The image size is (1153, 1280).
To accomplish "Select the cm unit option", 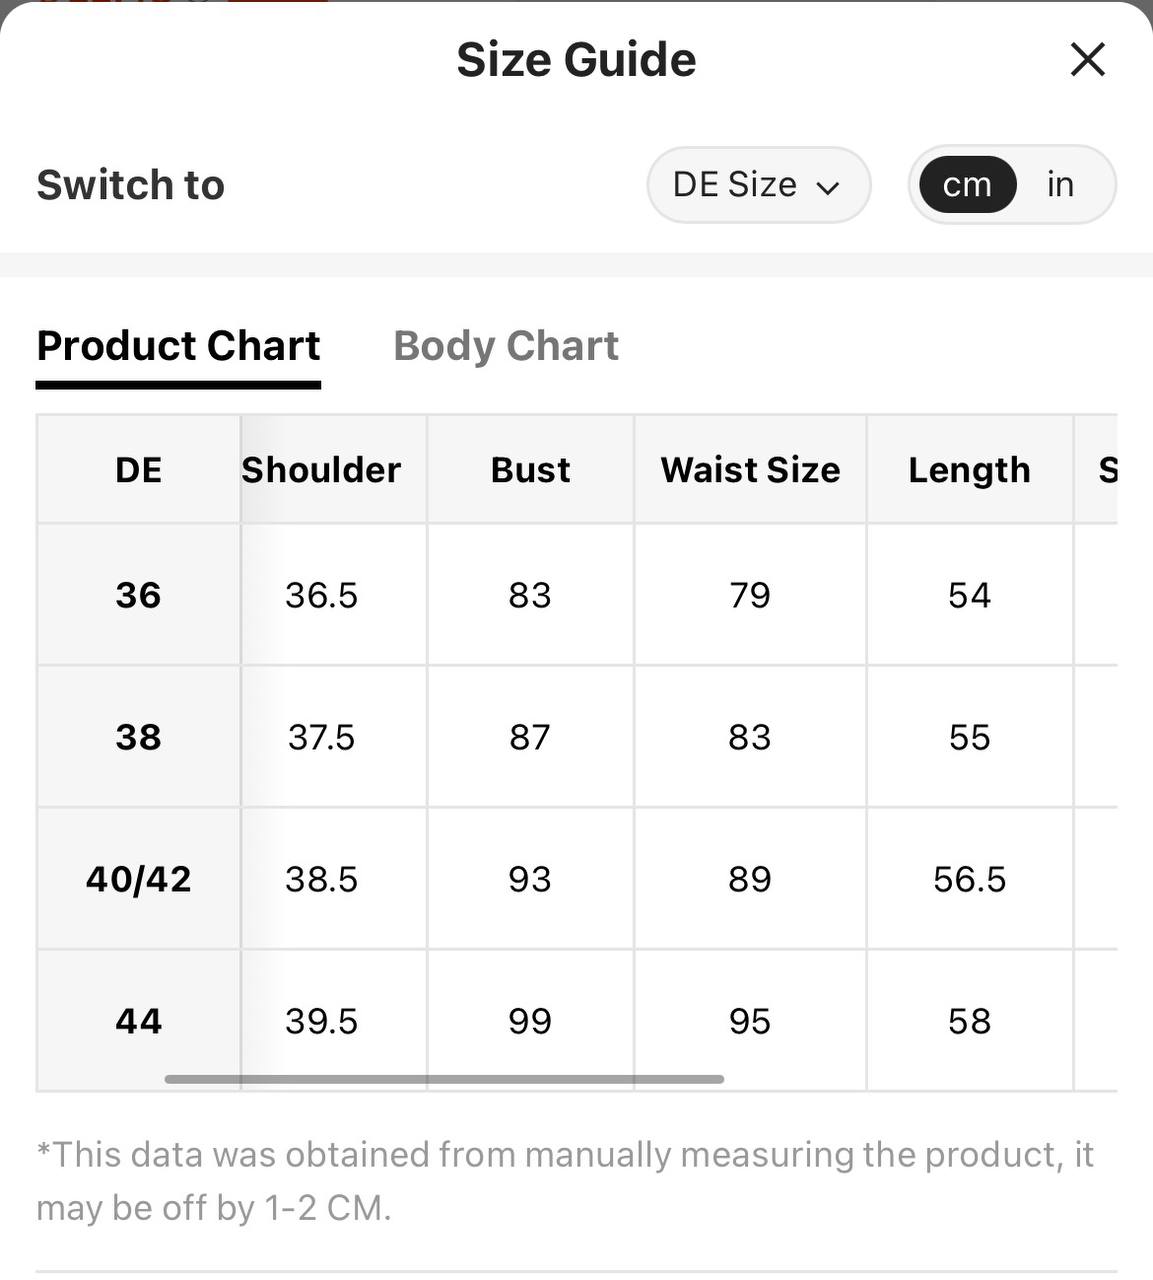I will [967, 185].
